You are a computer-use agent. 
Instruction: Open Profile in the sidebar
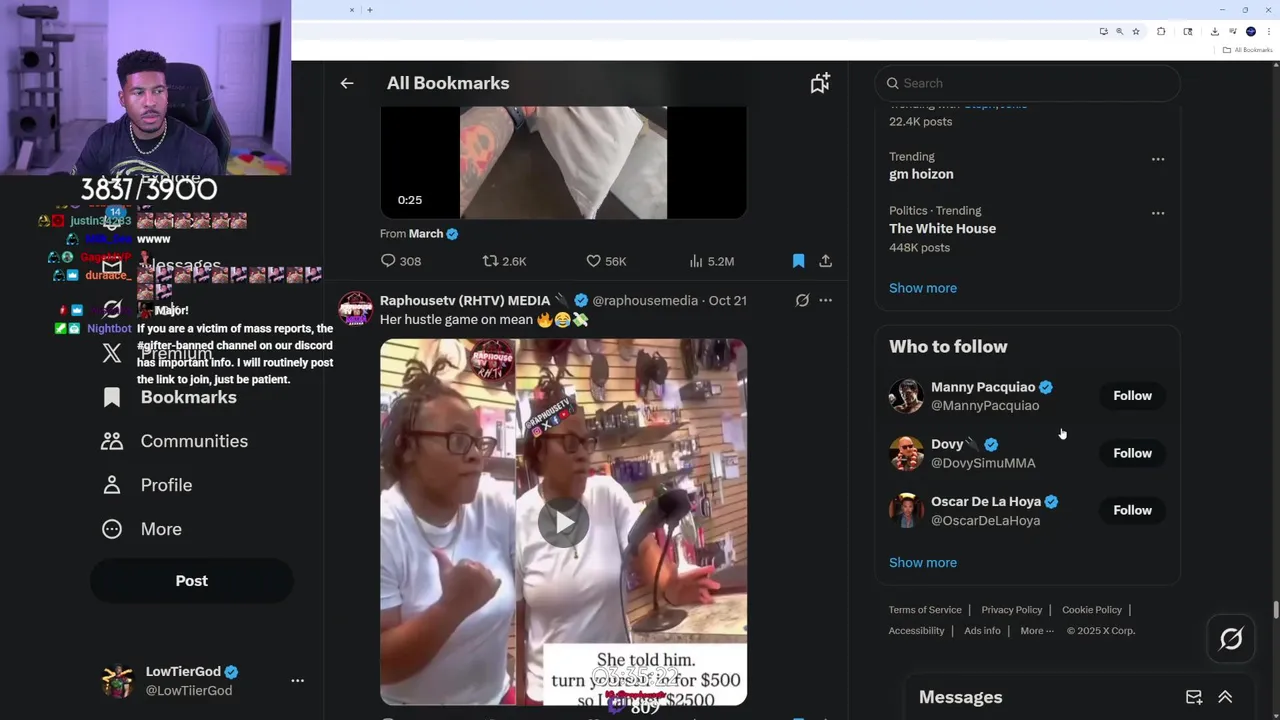pyautogui.click(x=147, y=485)
